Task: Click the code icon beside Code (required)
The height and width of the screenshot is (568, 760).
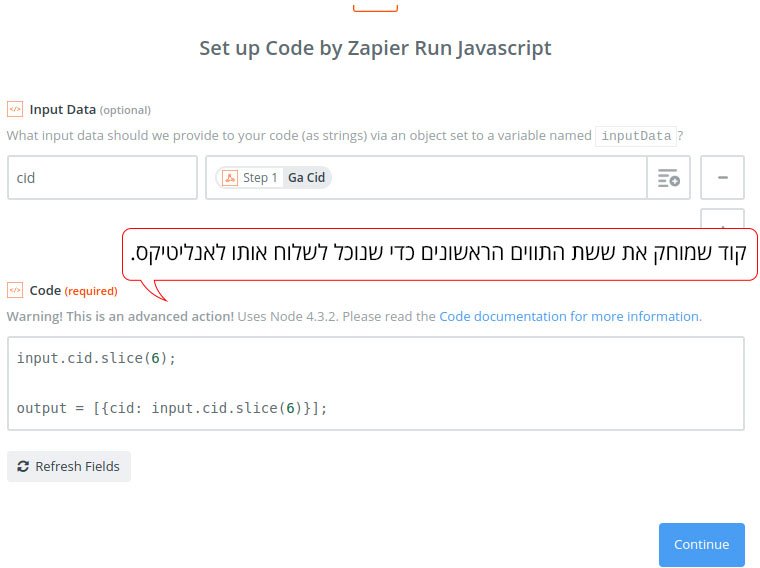Action: click(x=15, y=290)
